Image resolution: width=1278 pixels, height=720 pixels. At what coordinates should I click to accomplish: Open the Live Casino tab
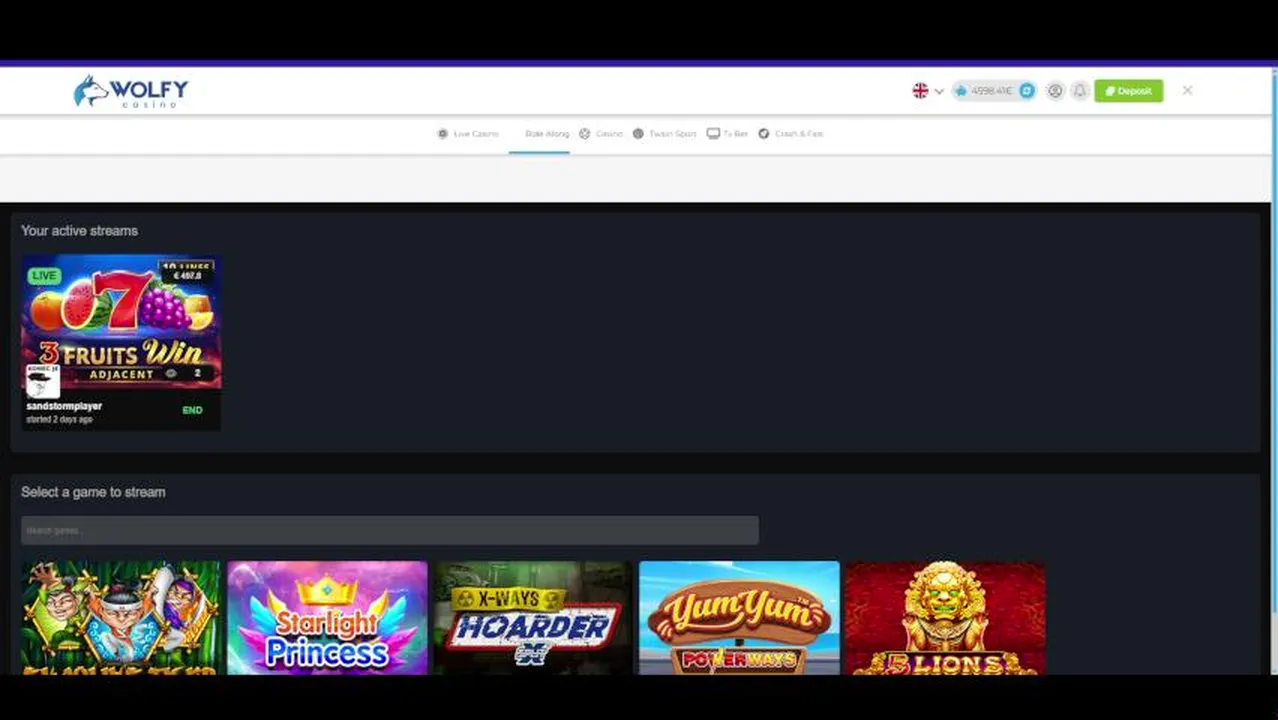point(468,134)
